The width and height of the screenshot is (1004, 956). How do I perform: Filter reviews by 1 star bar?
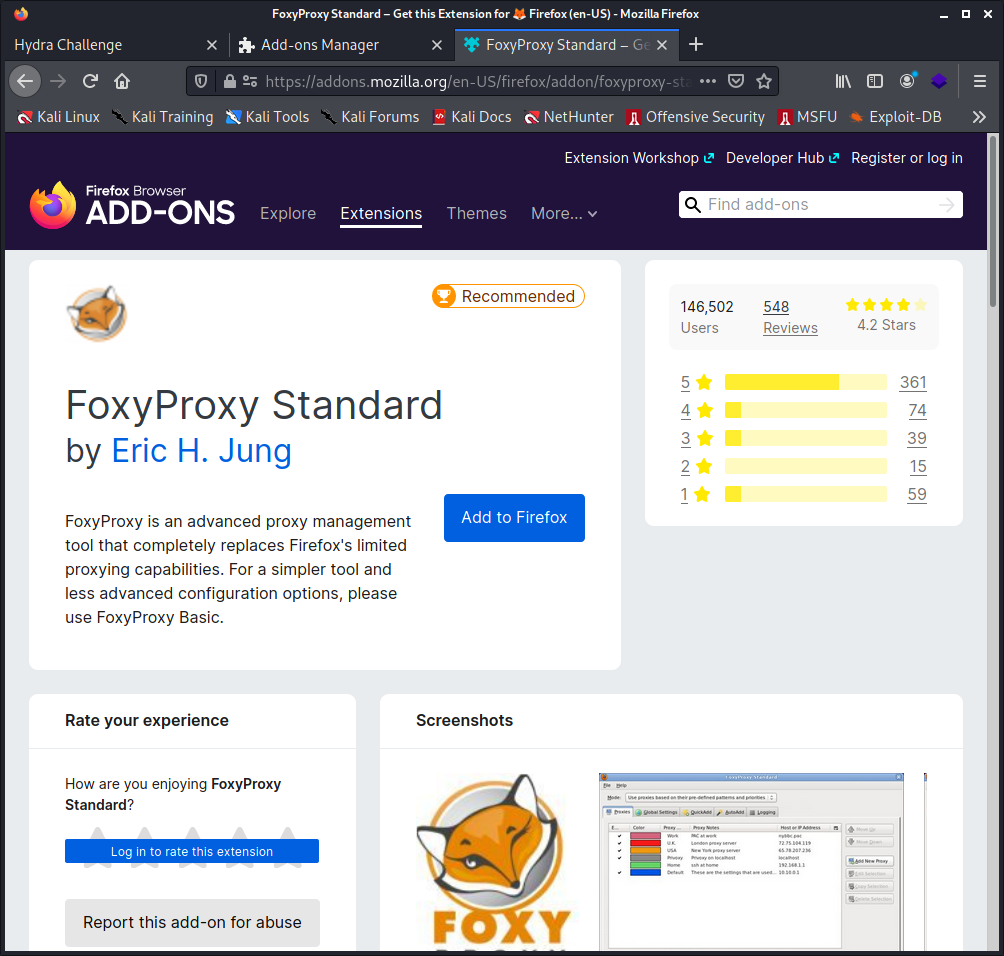pos(806,494)
